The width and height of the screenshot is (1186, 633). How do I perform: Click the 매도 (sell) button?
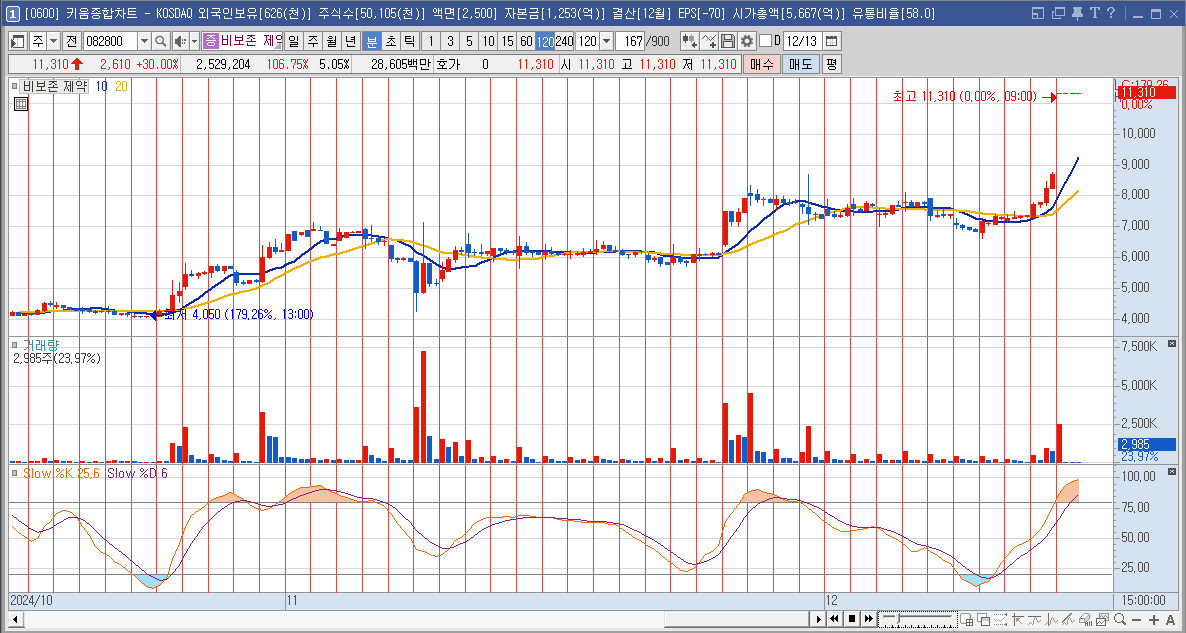[x=800, y=64]
